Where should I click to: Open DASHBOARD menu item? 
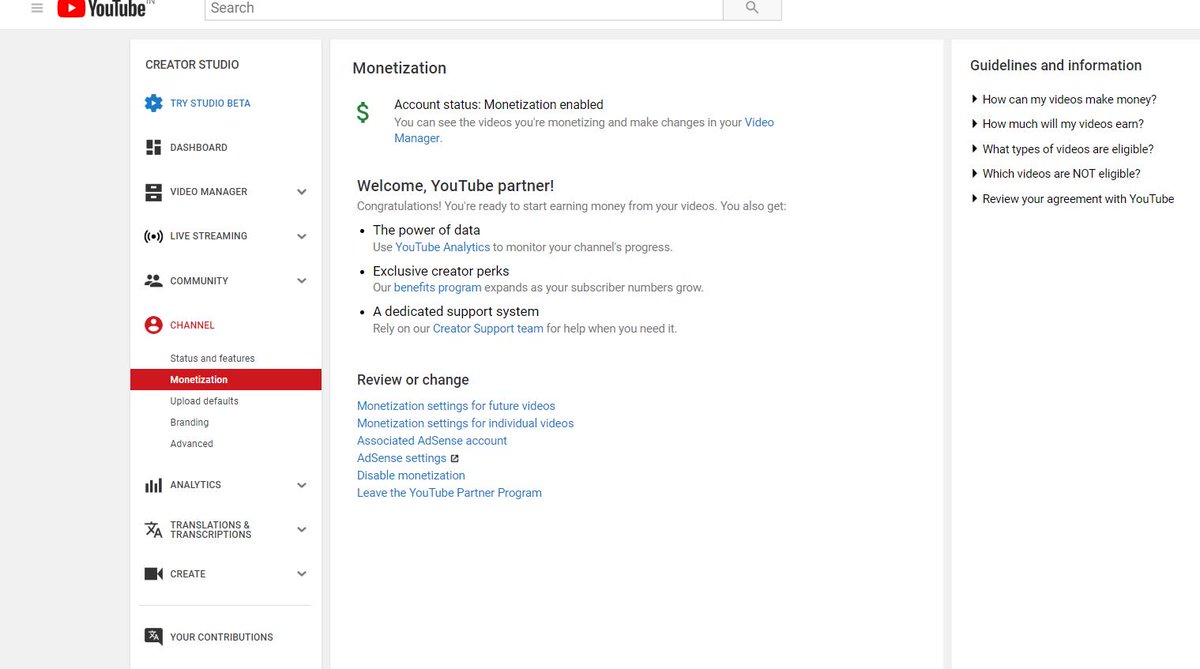pos(198,147)
